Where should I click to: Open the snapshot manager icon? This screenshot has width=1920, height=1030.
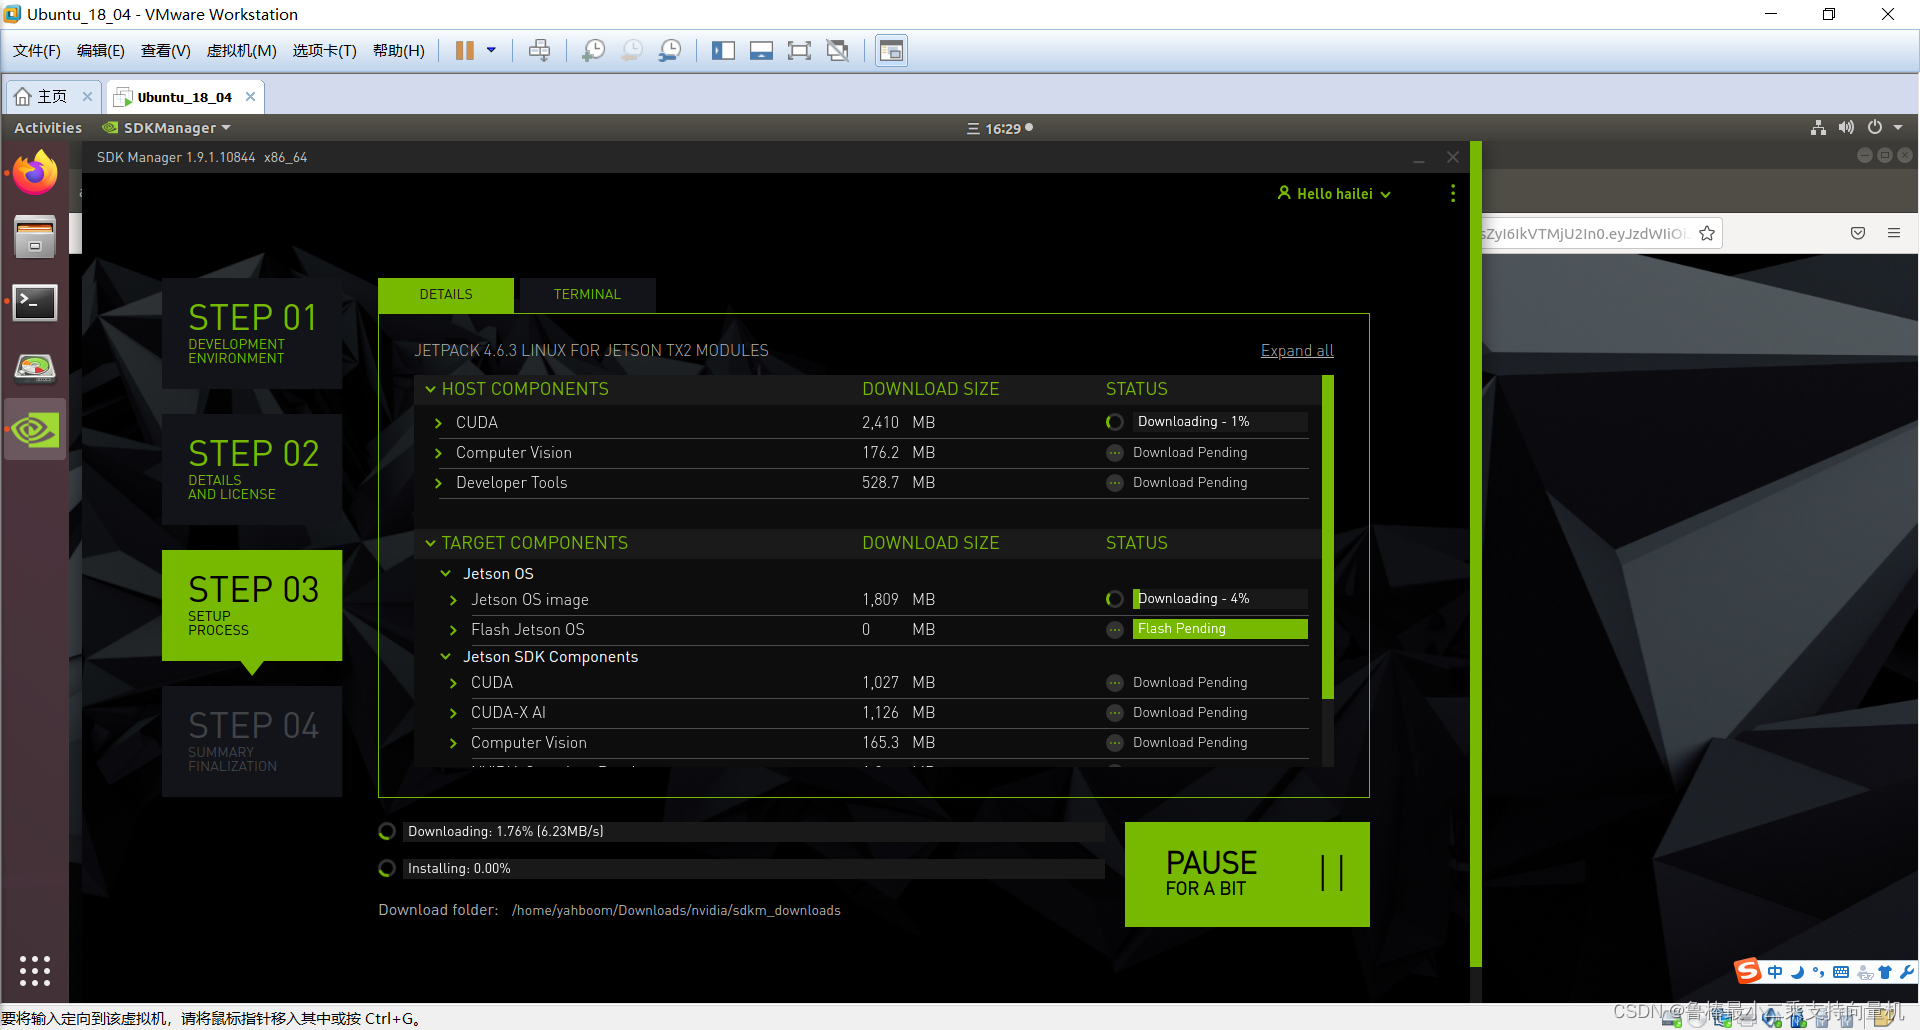[670, 51]
